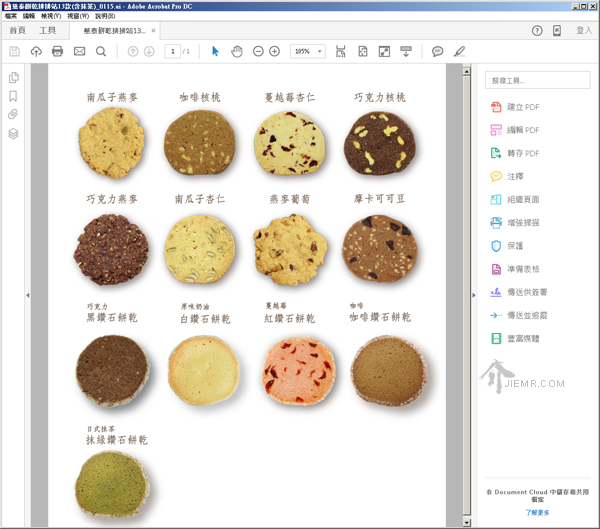The image size is (600, 529).
Task: Open the 檔案 menu
Action: [x=11, y=16]
